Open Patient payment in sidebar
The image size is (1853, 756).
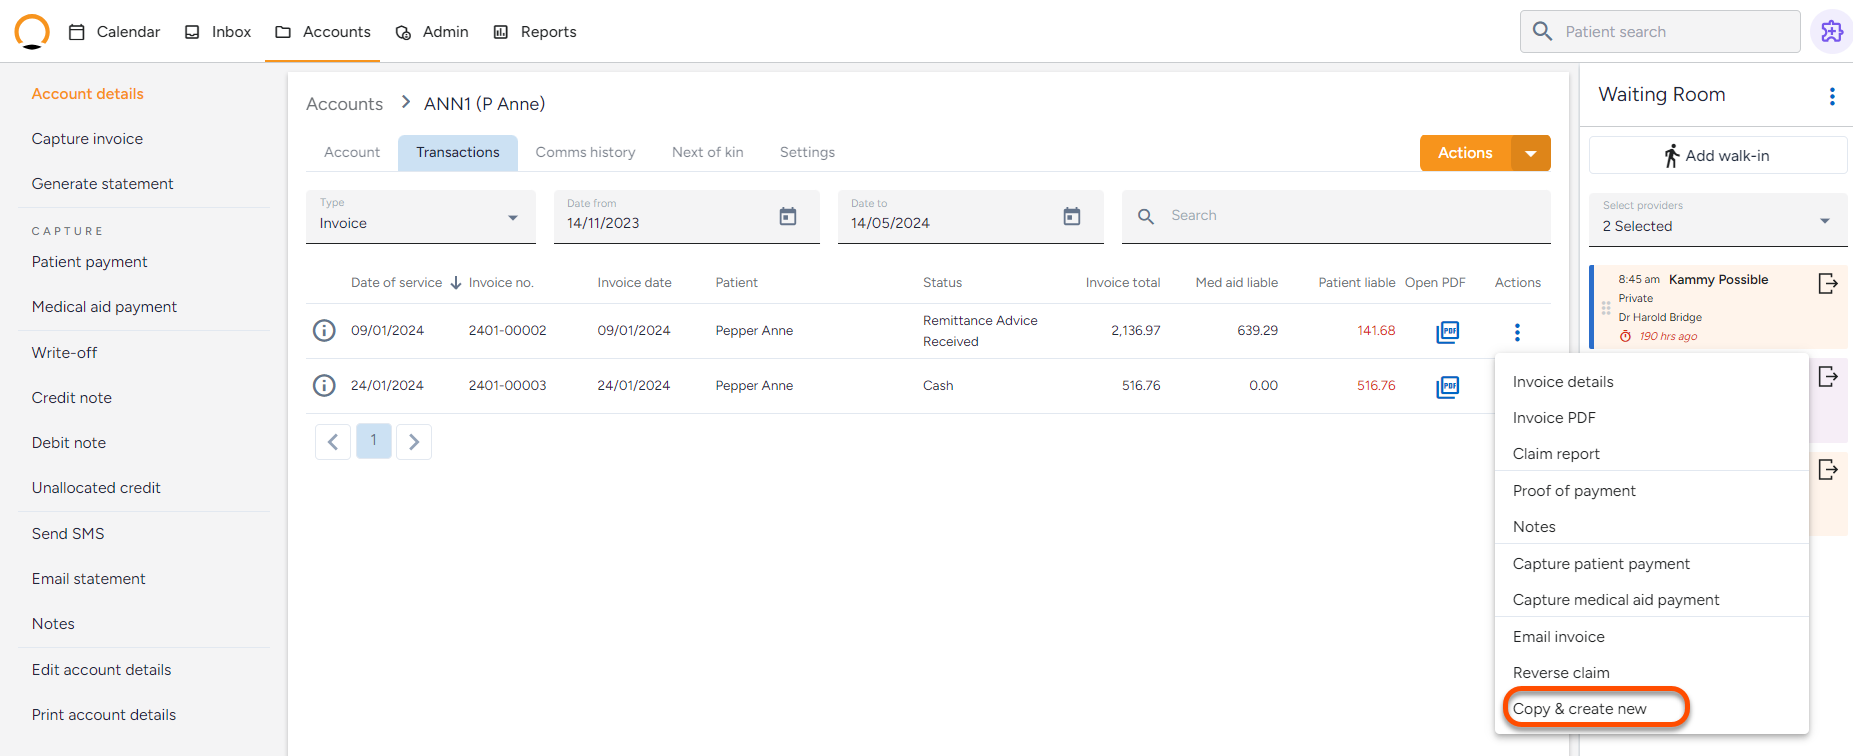tap(89, 262)
